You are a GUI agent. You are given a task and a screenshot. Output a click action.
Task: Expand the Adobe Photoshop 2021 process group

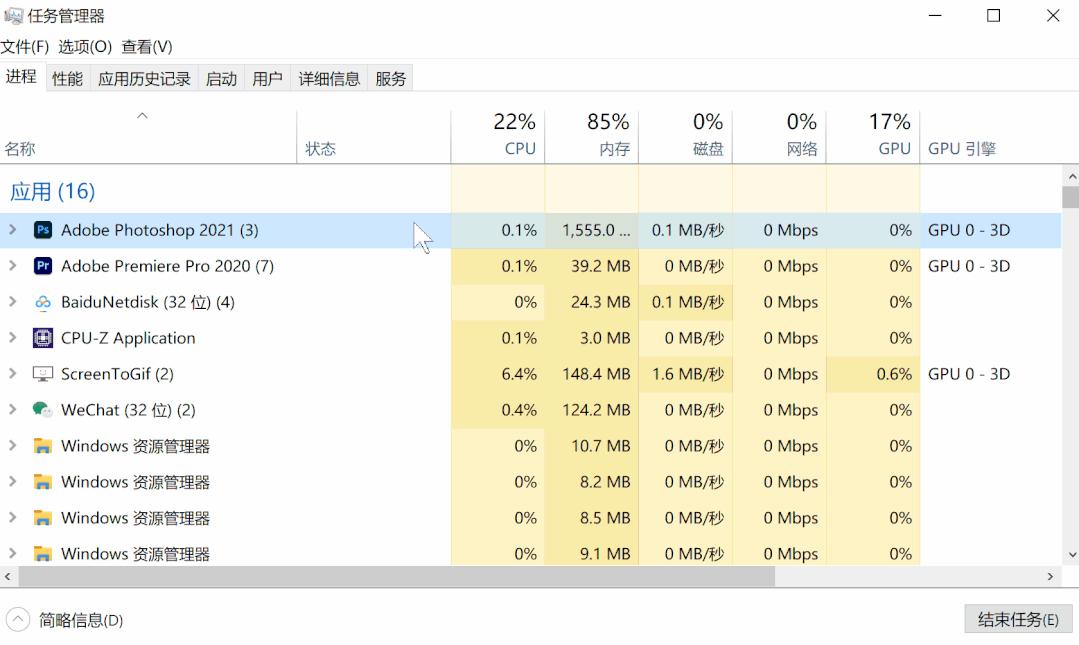[x=13, y=230]
